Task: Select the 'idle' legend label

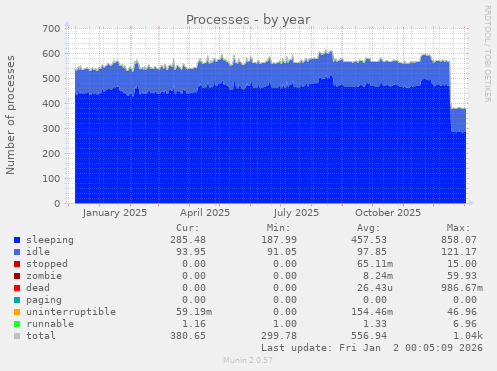Action: (38, 252)
